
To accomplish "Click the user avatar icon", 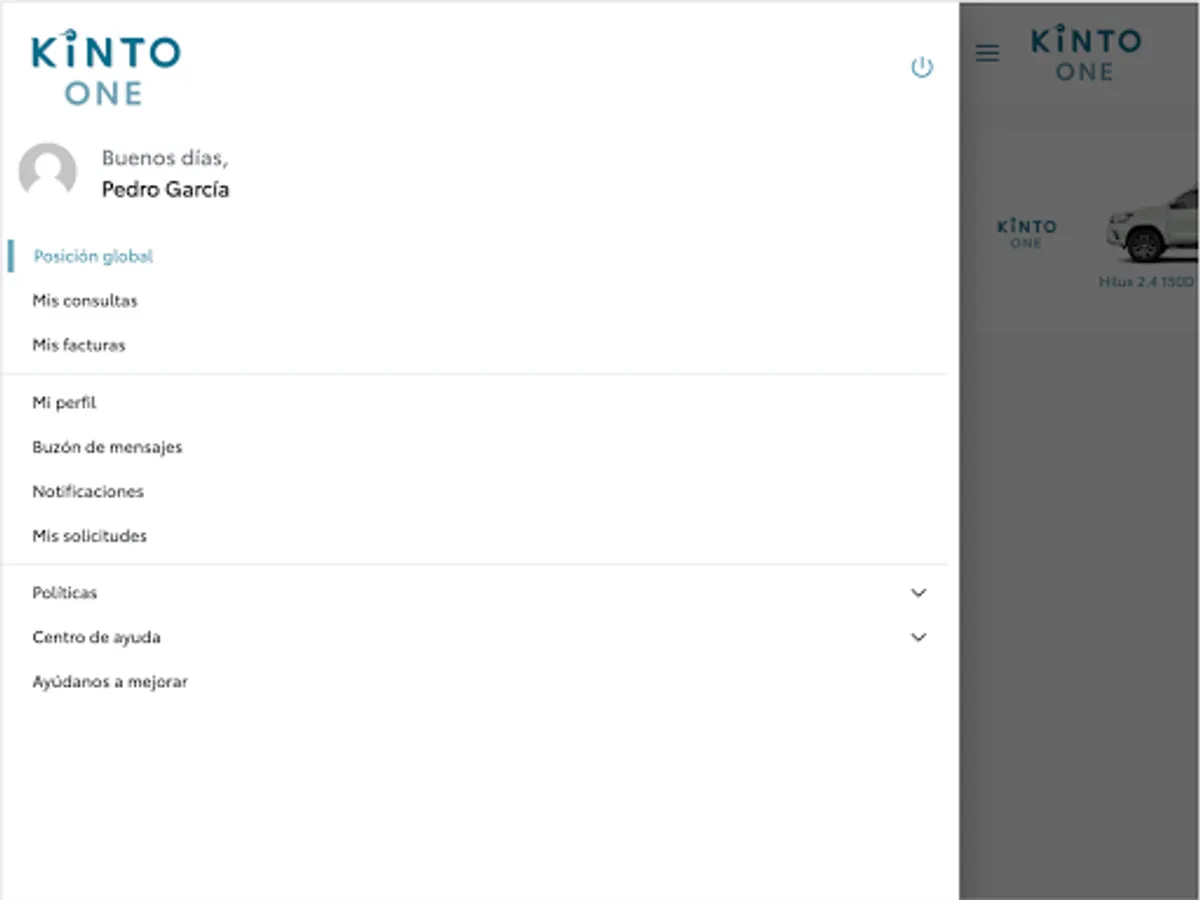I will (x=48, y=172).
